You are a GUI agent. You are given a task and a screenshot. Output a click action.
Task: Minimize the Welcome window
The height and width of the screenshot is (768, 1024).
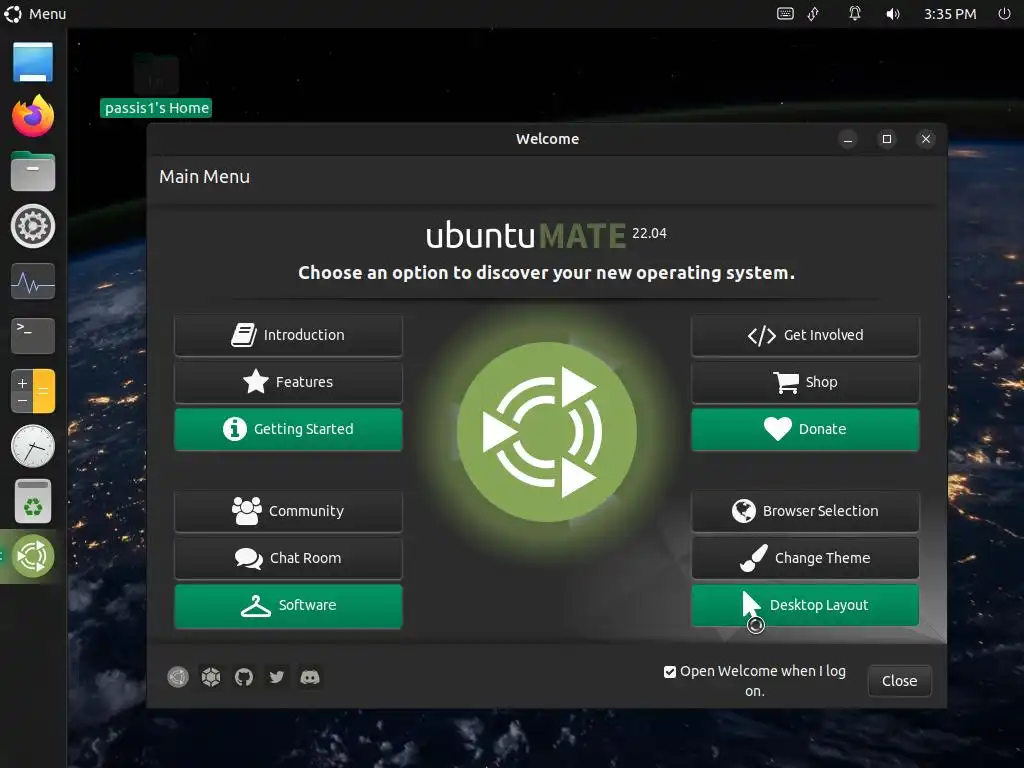tap(848, 139)
